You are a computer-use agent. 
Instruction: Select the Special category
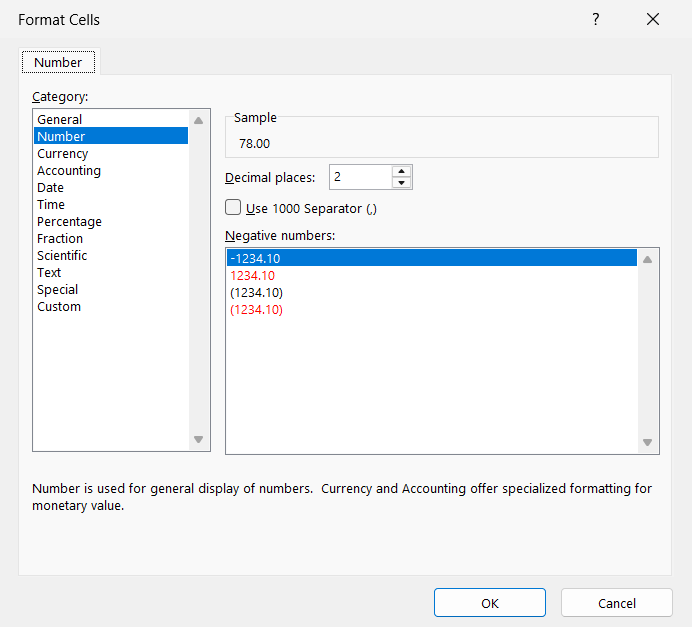coord(111,289)
